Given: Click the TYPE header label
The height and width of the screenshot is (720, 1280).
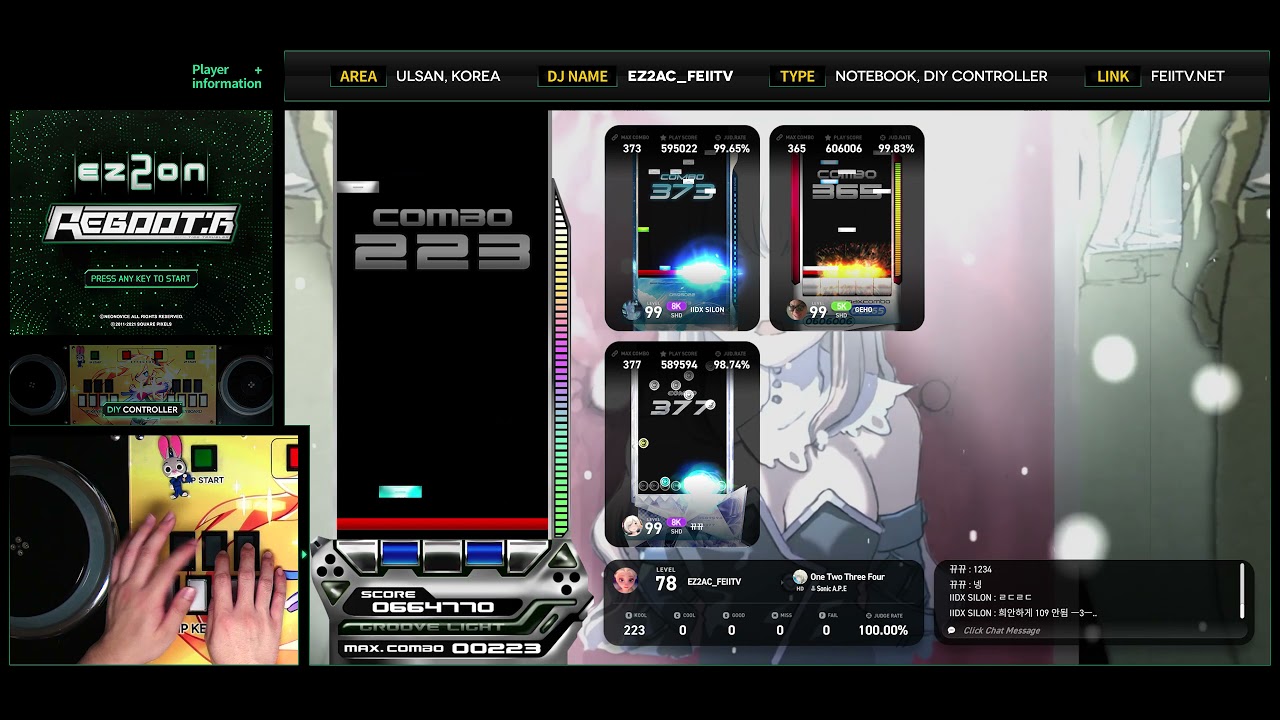Looking at the screenshot, I should [x=797, y=76].
